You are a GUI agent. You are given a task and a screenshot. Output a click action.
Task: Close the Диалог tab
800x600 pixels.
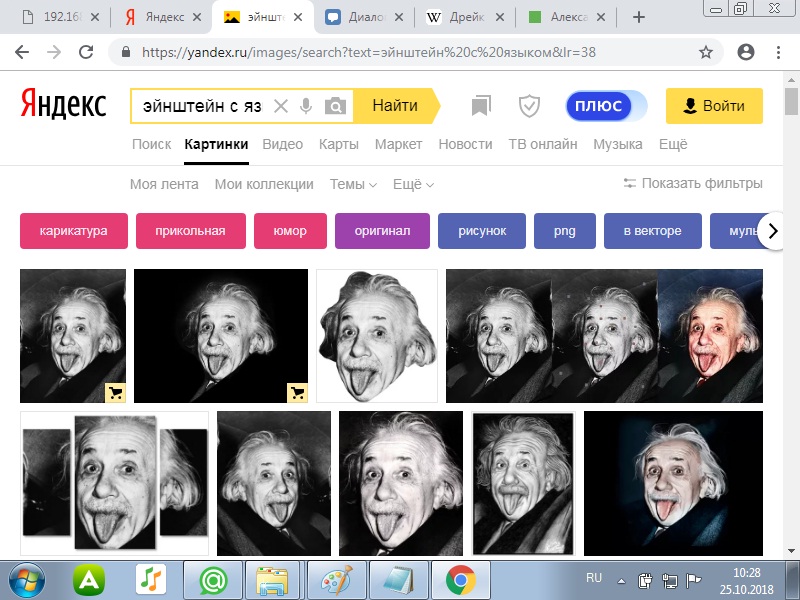(x=399, y=17)
